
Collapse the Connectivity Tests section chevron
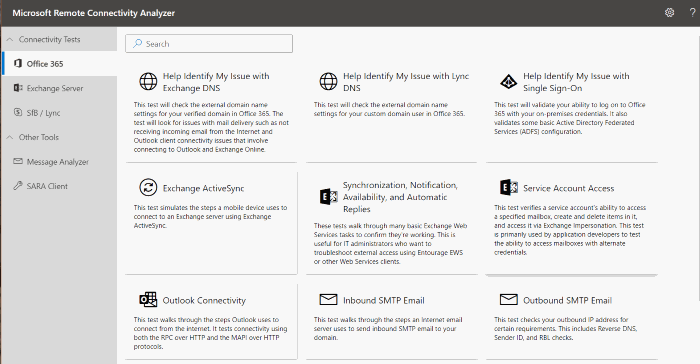9,39
